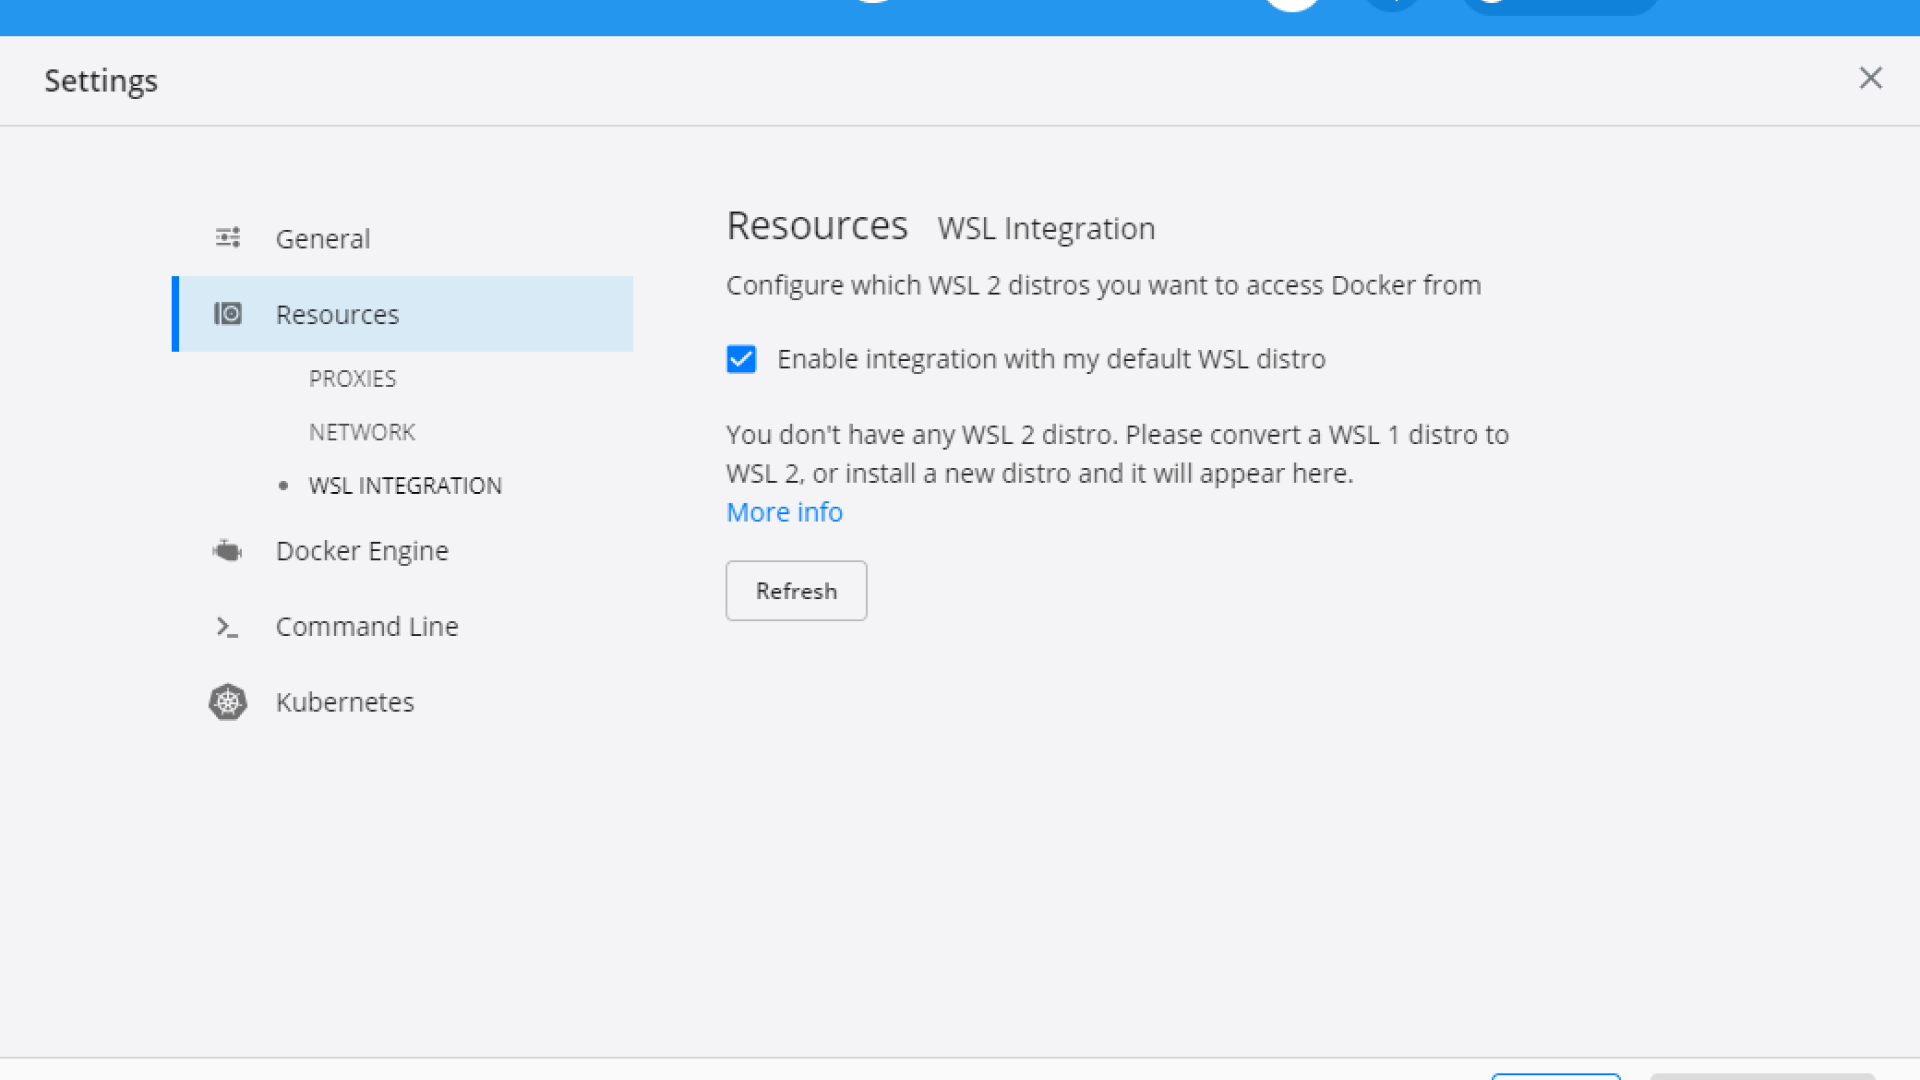Click the Kubernetes helm wheel icon
This screenshot has width=1920, height=1080.
point(228,702)
